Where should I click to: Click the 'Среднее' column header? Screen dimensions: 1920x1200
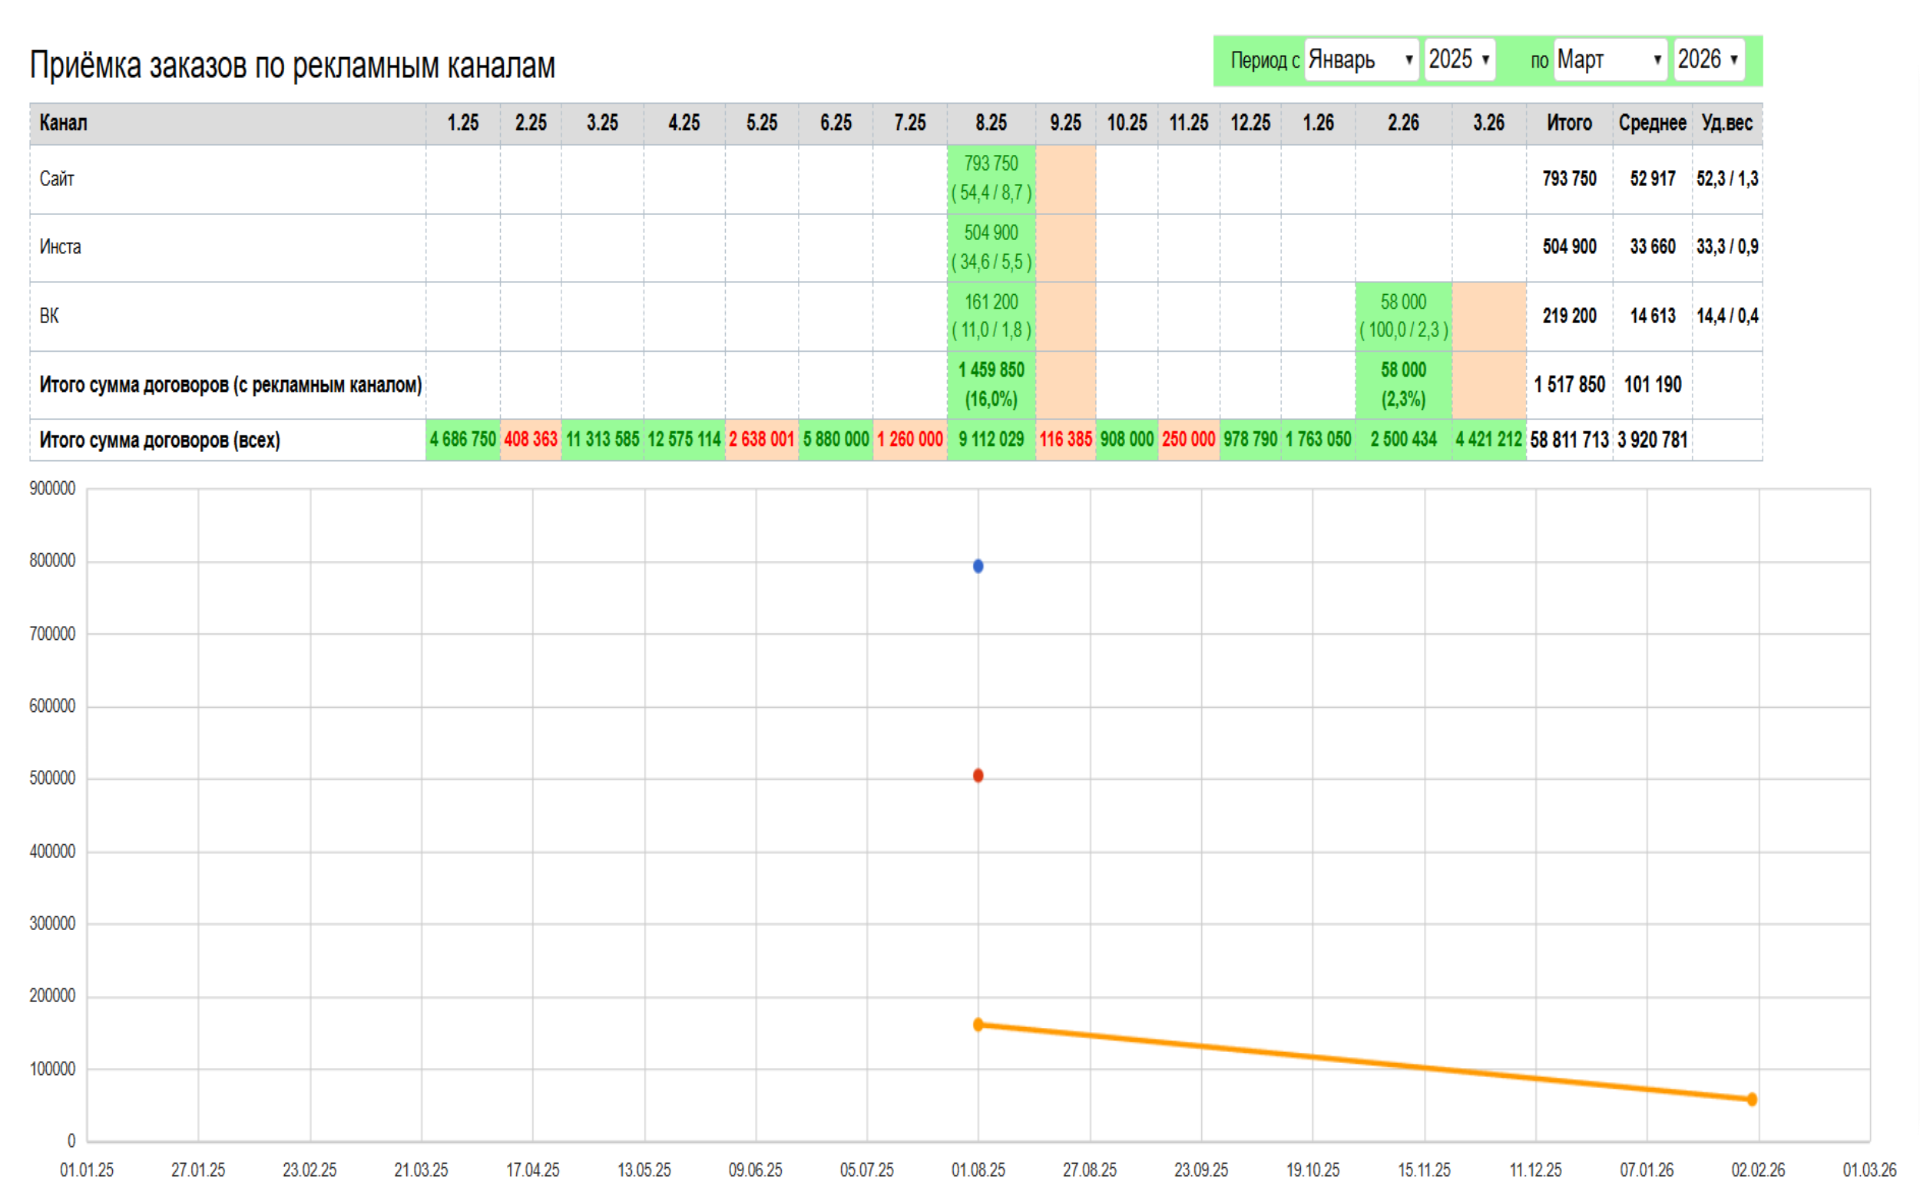click(x=1652, y=123)
